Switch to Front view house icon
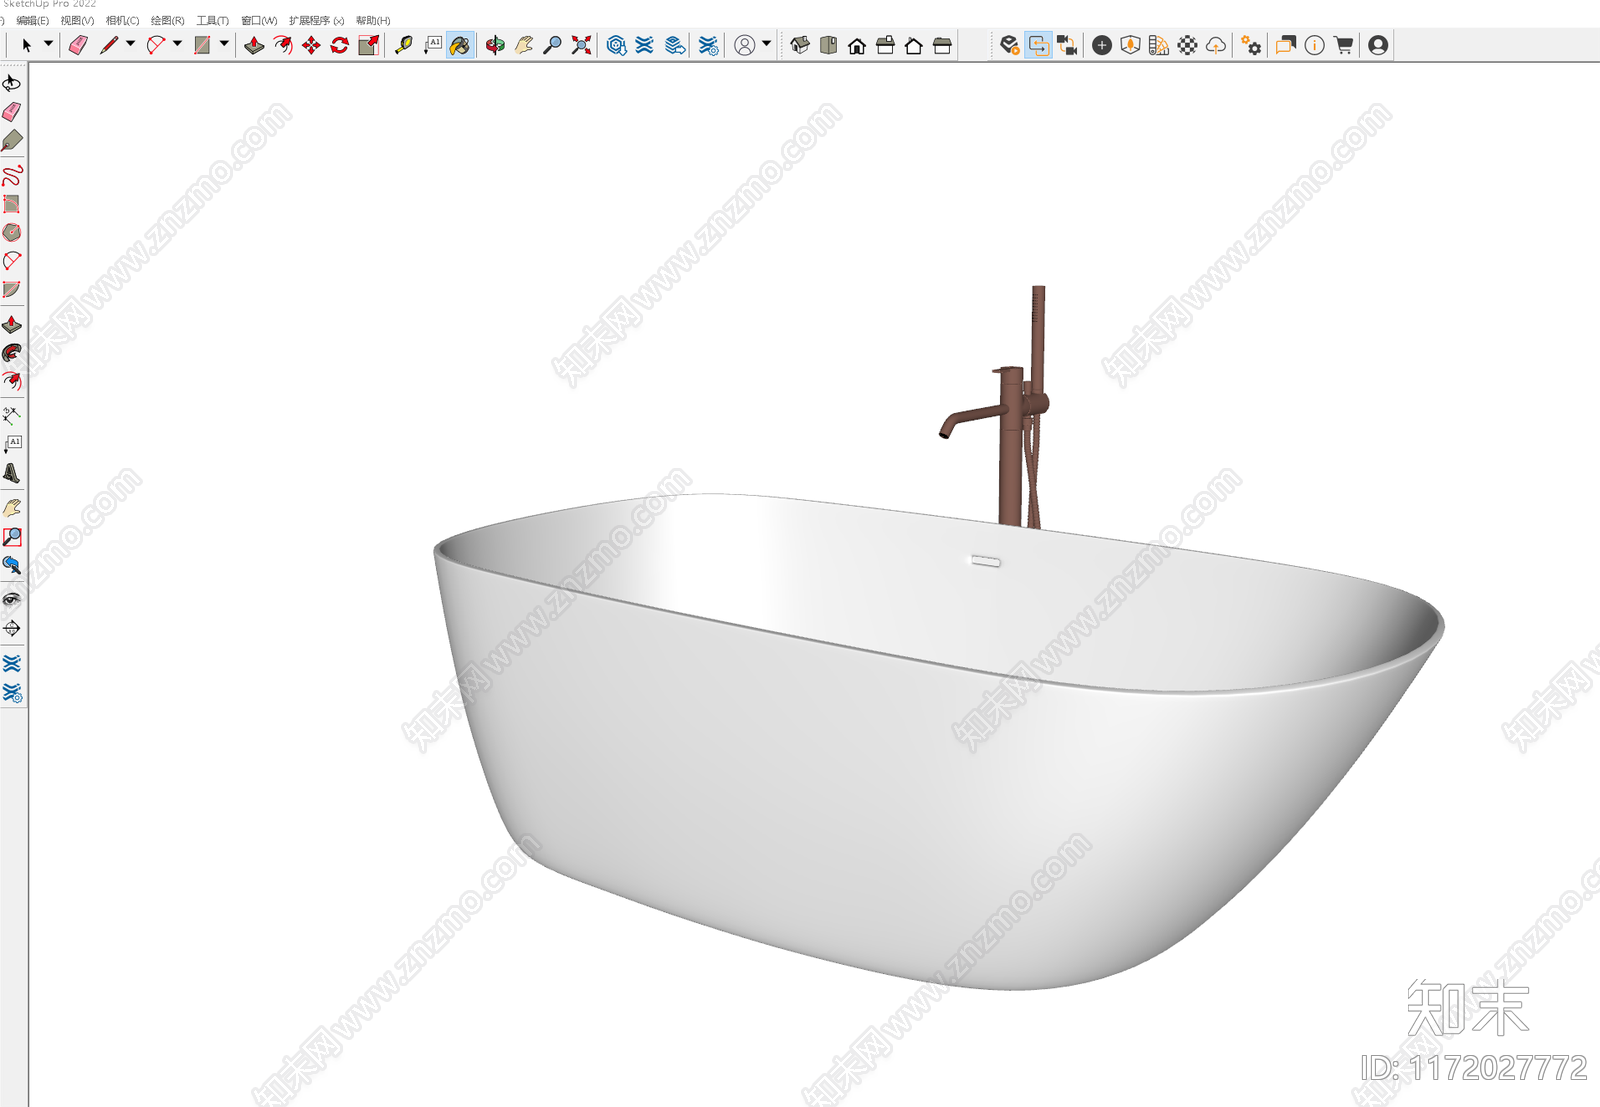The height and width of the screenshot is (1107, 1600). [x=857, y=45]
